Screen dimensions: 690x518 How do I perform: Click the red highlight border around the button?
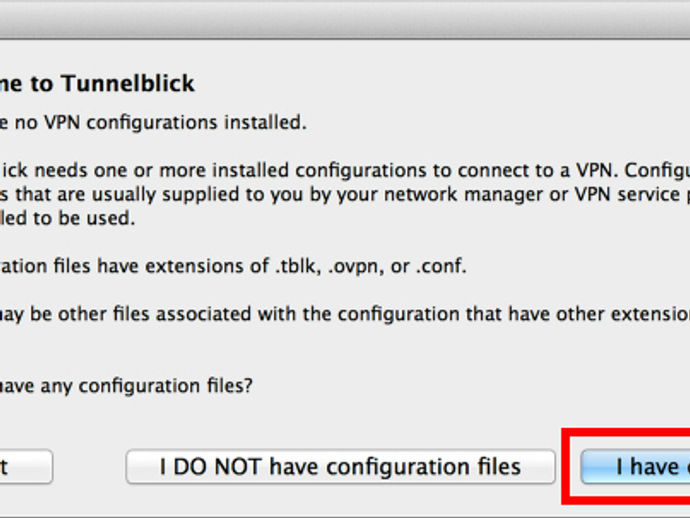pos(565,467)
